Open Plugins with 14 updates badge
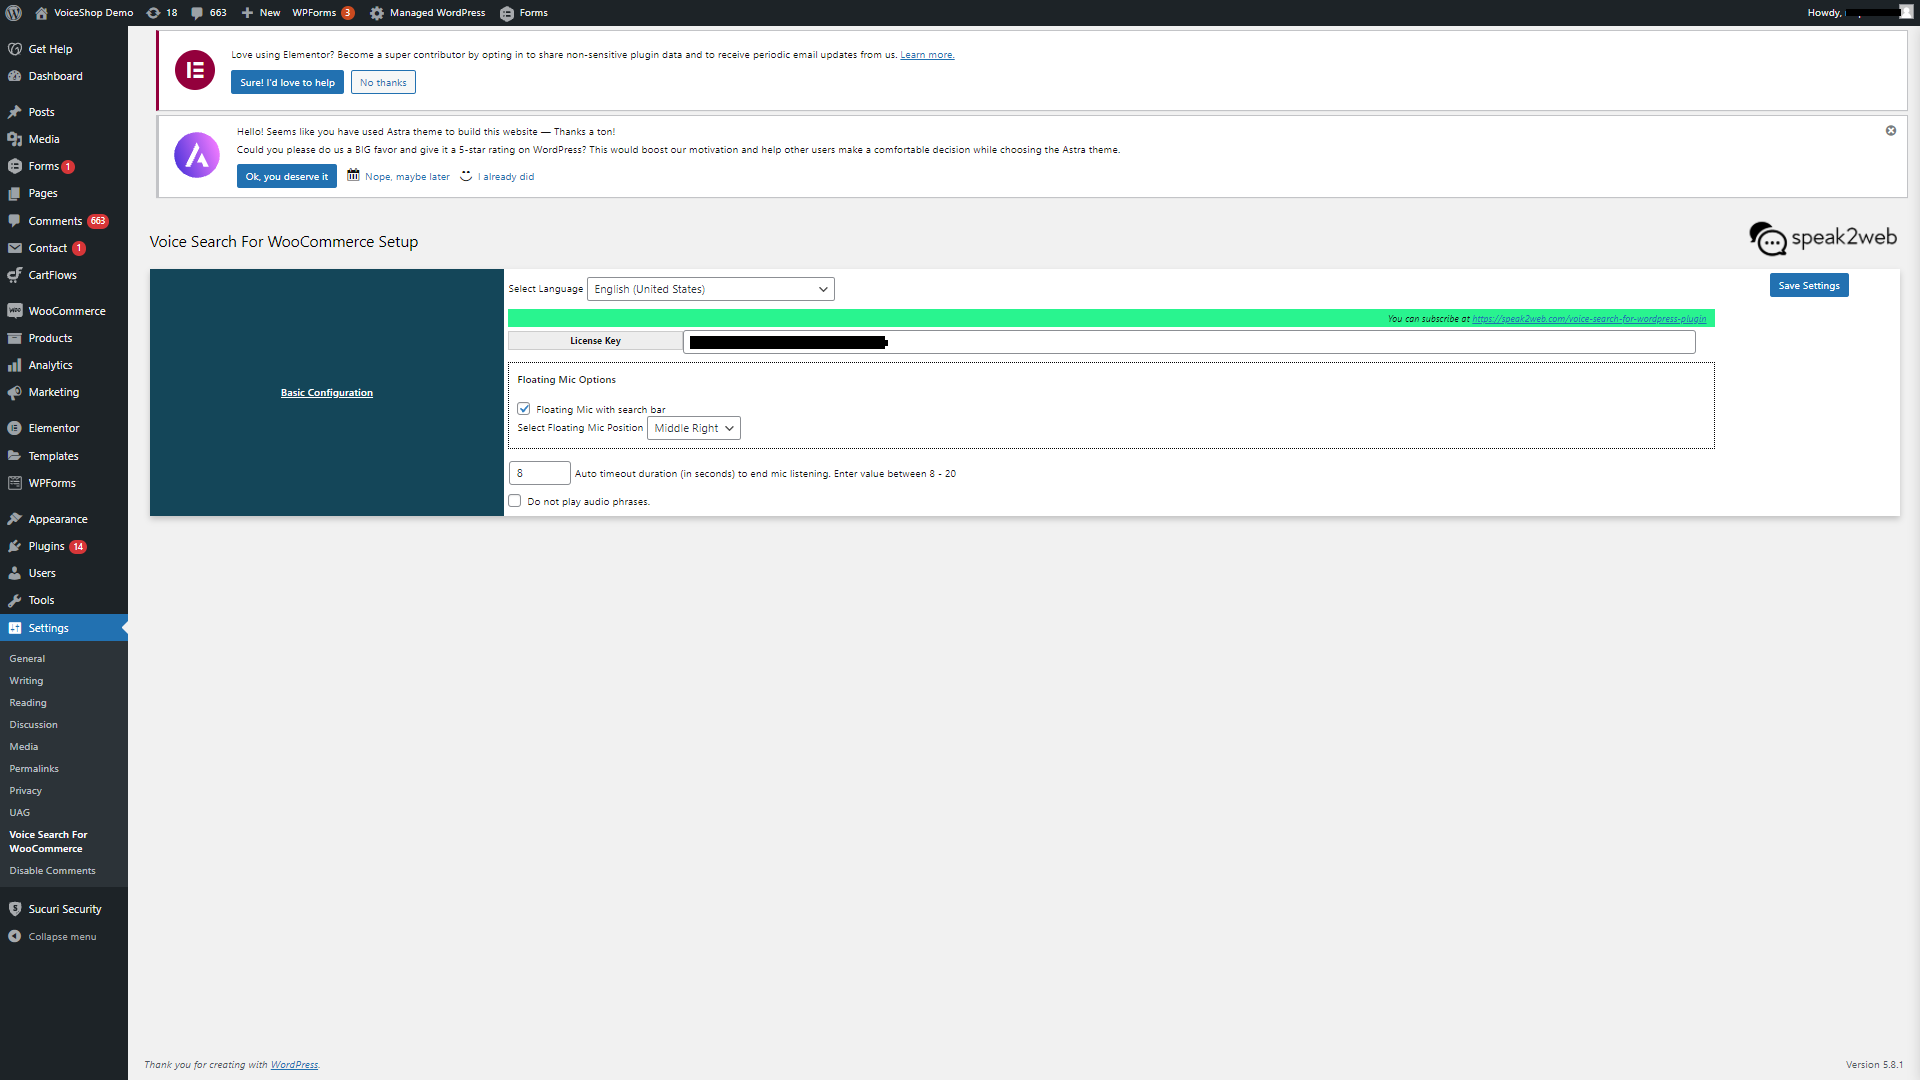Screen dimensions: 1920x1080 point(64,546)
